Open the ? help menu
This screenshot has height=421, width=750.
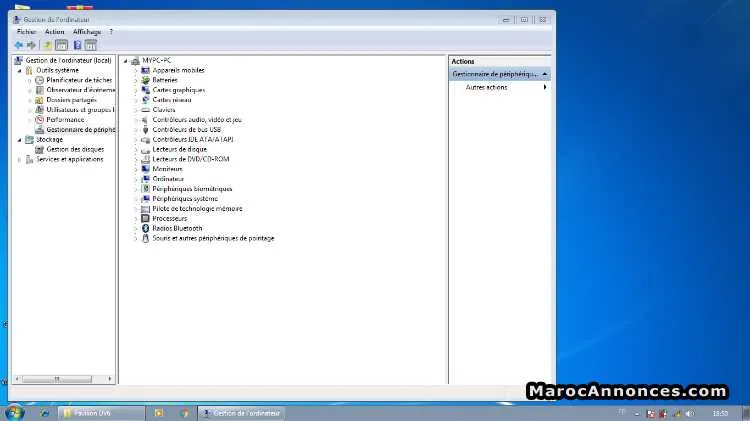[x=111, y=32]
